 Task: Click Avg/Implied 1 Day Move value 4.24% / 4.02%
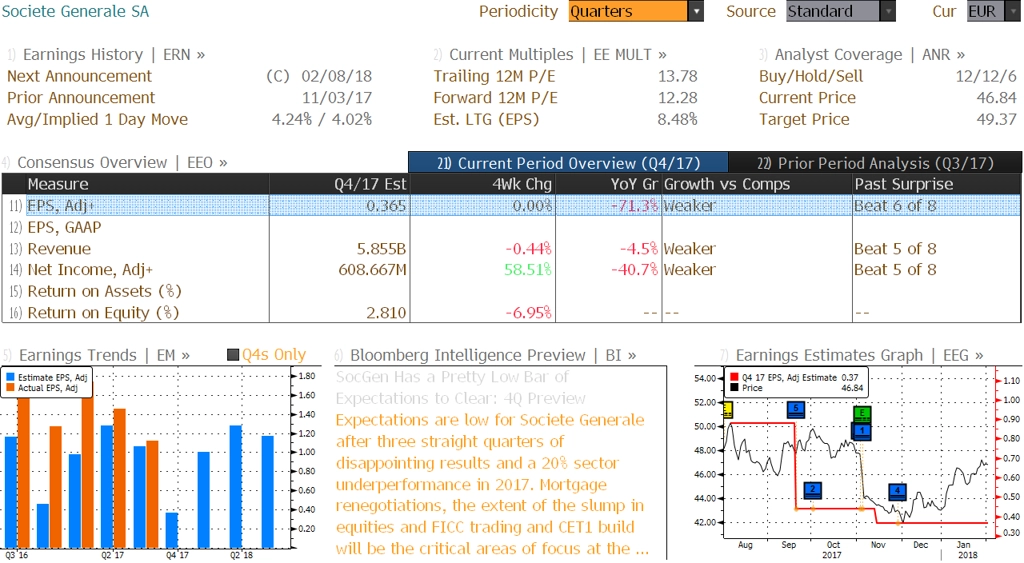322,120
